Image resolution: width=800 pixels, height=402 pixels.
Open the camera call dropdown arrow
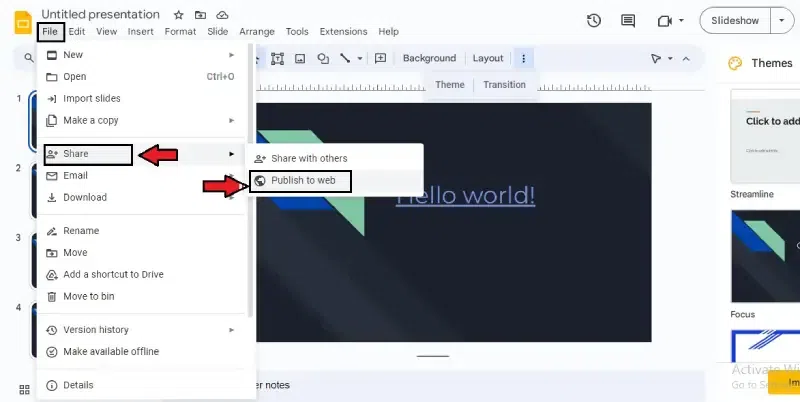(681, 21)
